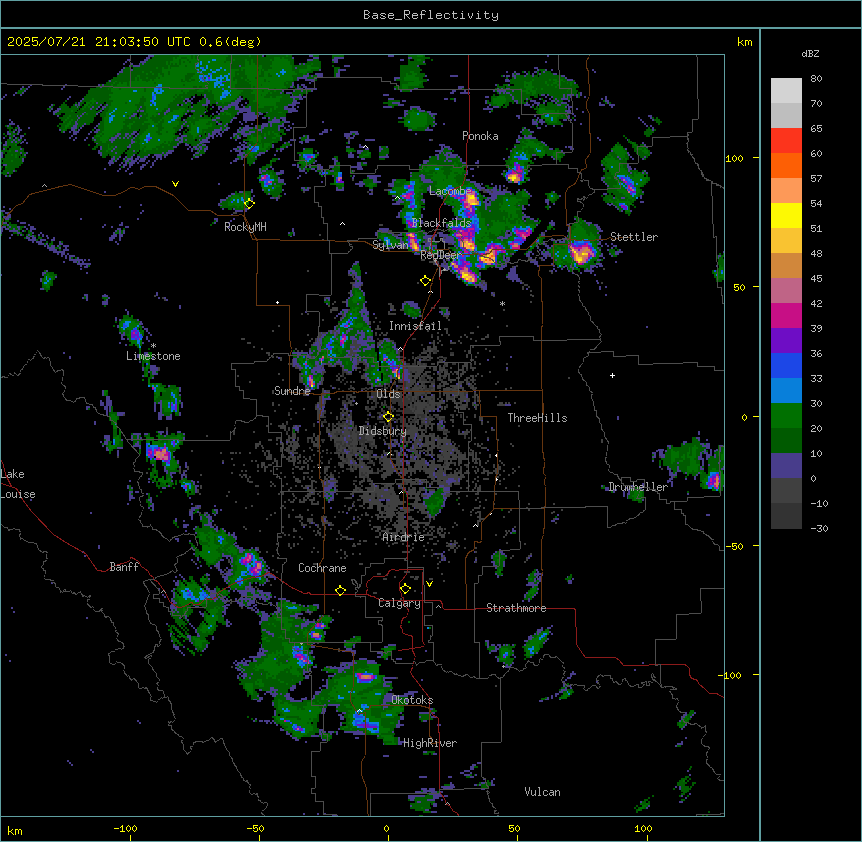Image resolution: width=862 pixels, height=842 pixels.
Task: Click the Banff town label
Action: (124, 567)
